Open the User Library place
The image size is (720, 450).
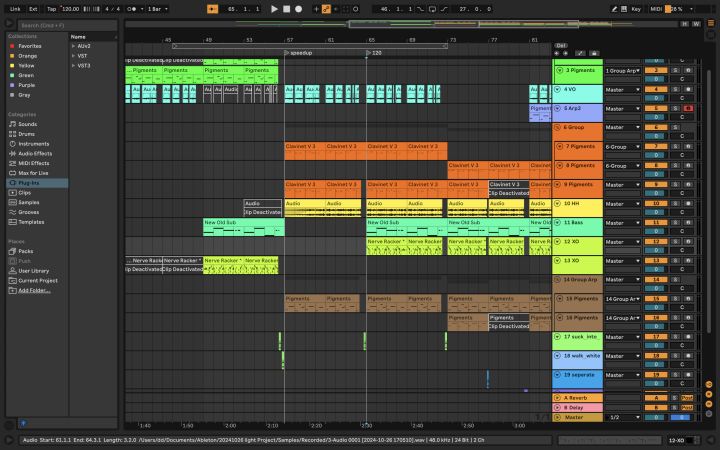coord(33,270)
